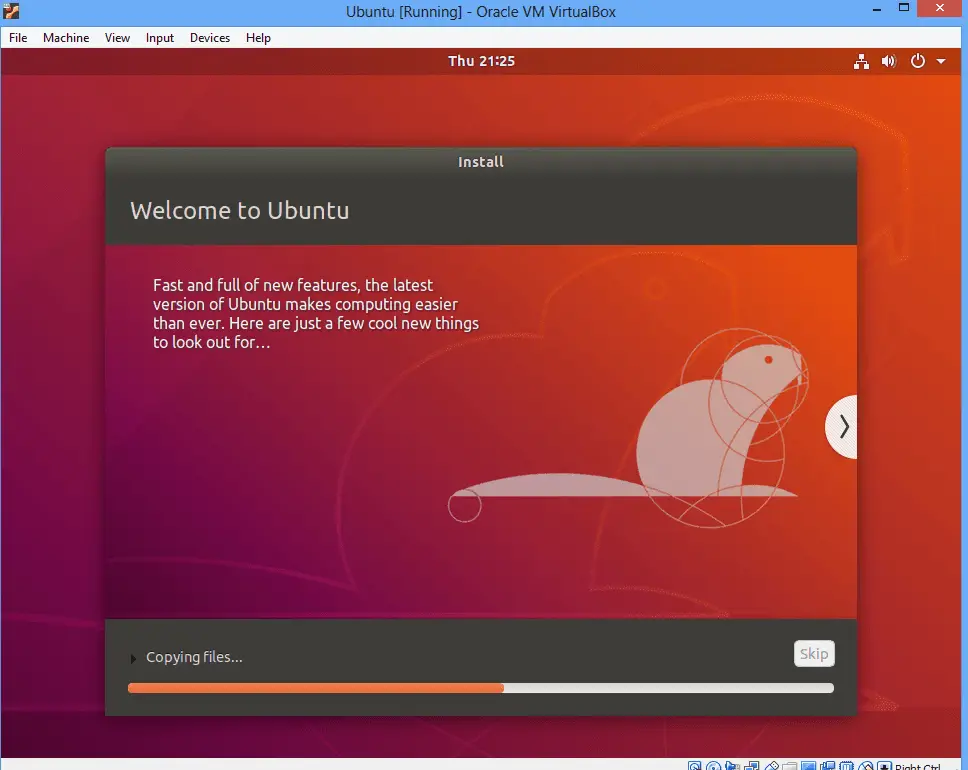Click the shared folders indicator in the VirtualBox status bar

tap(790, 766)
